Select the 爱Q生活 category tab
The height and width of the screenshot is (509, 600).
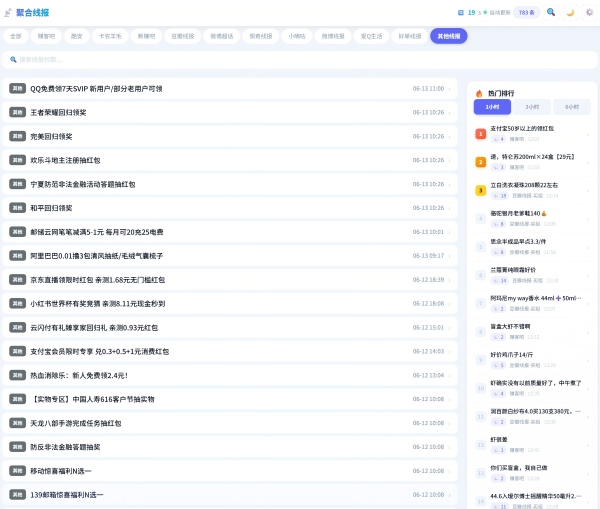pos(371,36)
